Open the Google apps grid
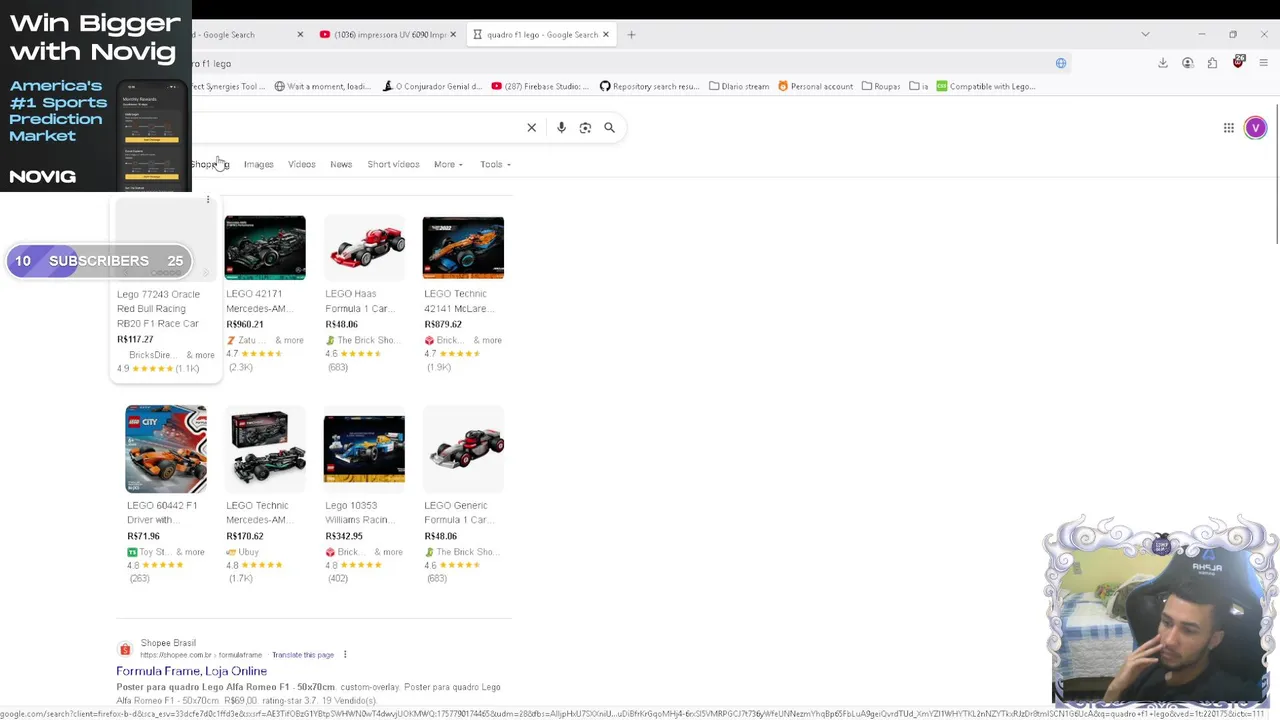This screenshot has width=1280, height=720. (1229, 127)
